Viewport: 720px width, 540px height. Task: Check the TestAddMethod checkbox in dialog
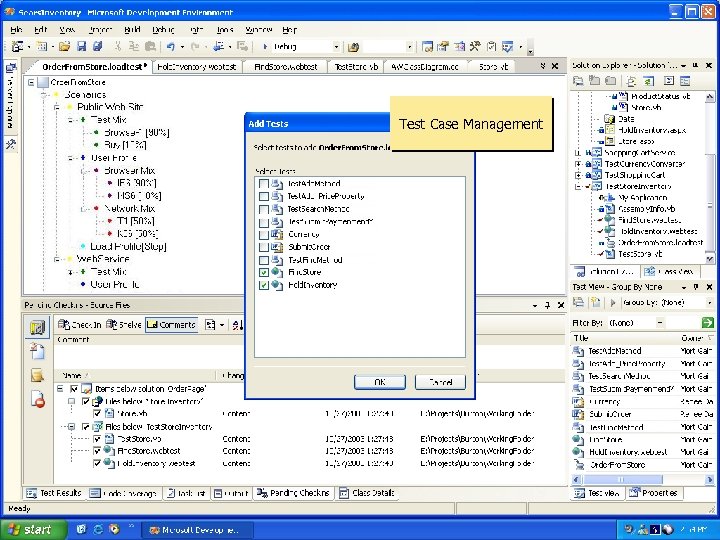263,184
